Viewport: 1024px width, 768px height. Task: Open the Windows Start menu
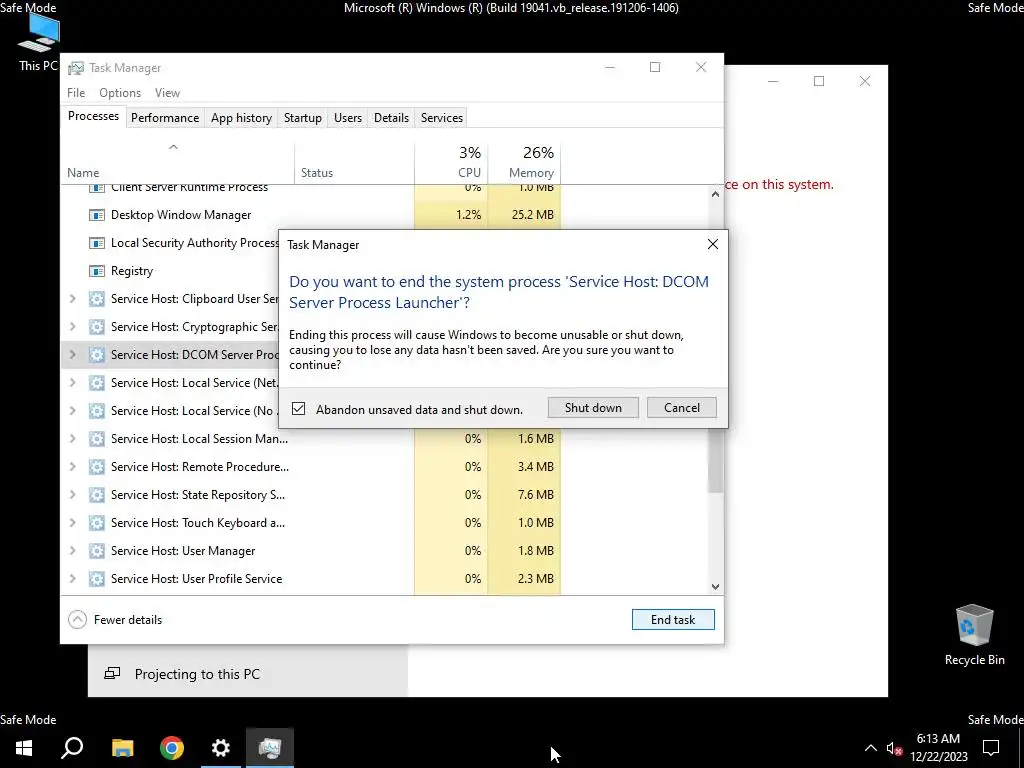pyautogui.click(x=24, y=748)
